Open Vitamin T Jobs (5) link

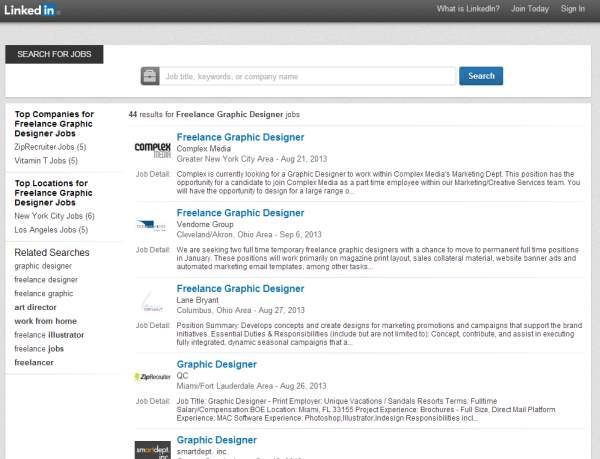pos(46,161)
